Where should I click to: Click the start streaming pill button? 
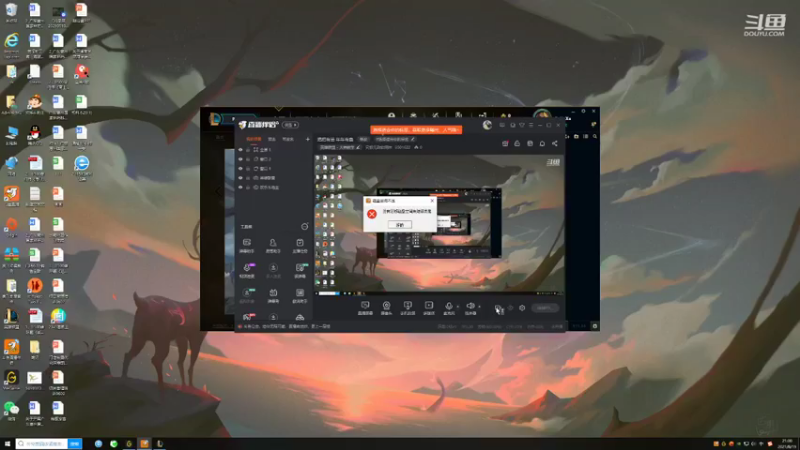coord(545,308)
